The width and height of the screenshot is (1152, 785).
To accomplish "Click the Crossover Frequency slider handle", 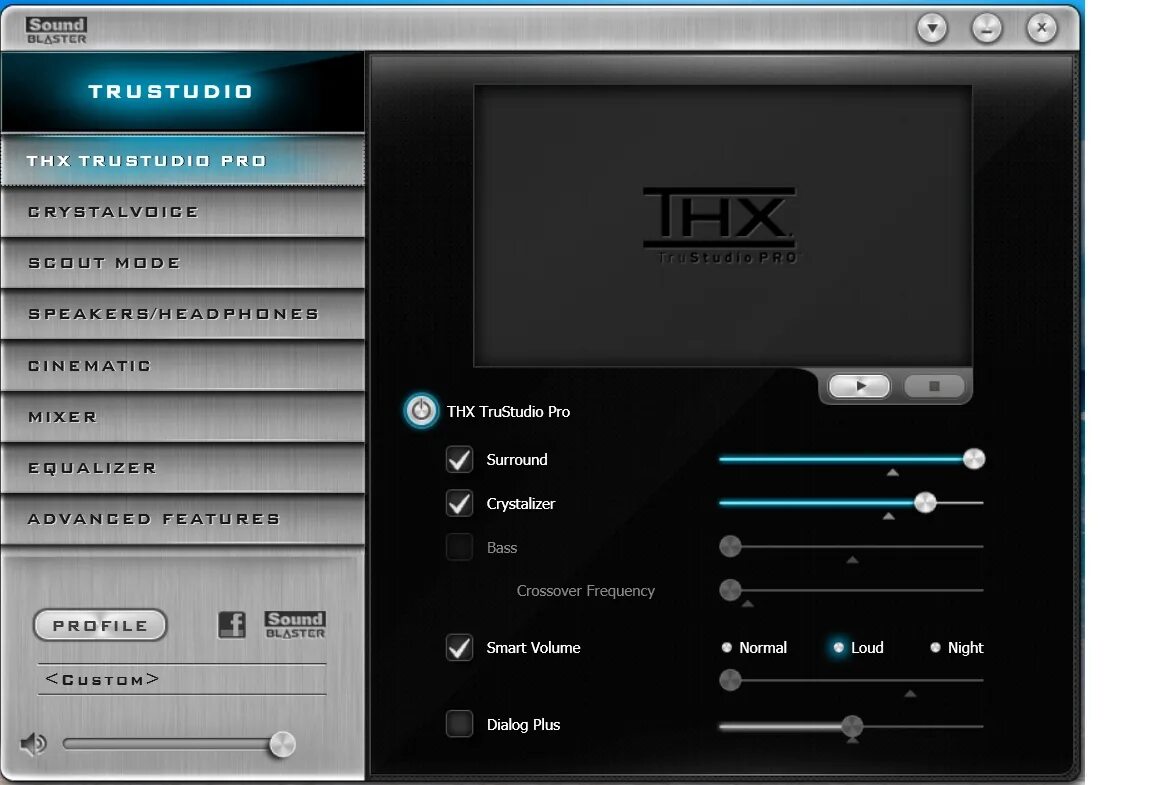I will tap(730, 589).
